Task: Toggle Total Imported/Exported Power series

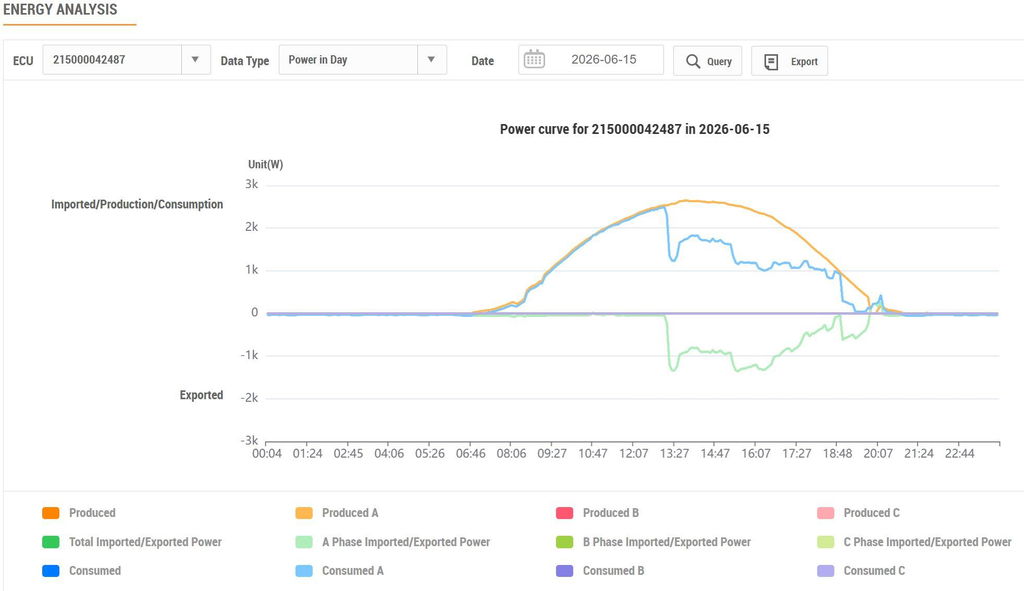Action: tap(132, 542)
